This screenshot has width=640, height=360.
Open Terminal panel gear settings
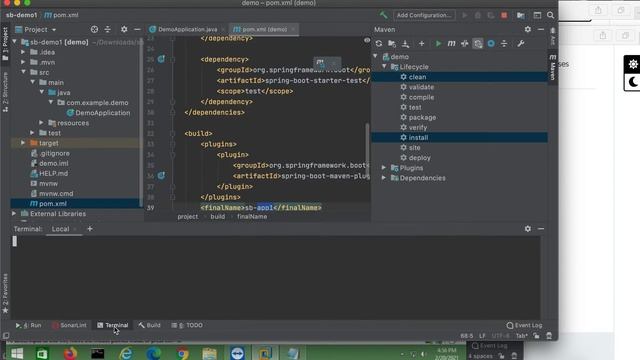(528, 229)
